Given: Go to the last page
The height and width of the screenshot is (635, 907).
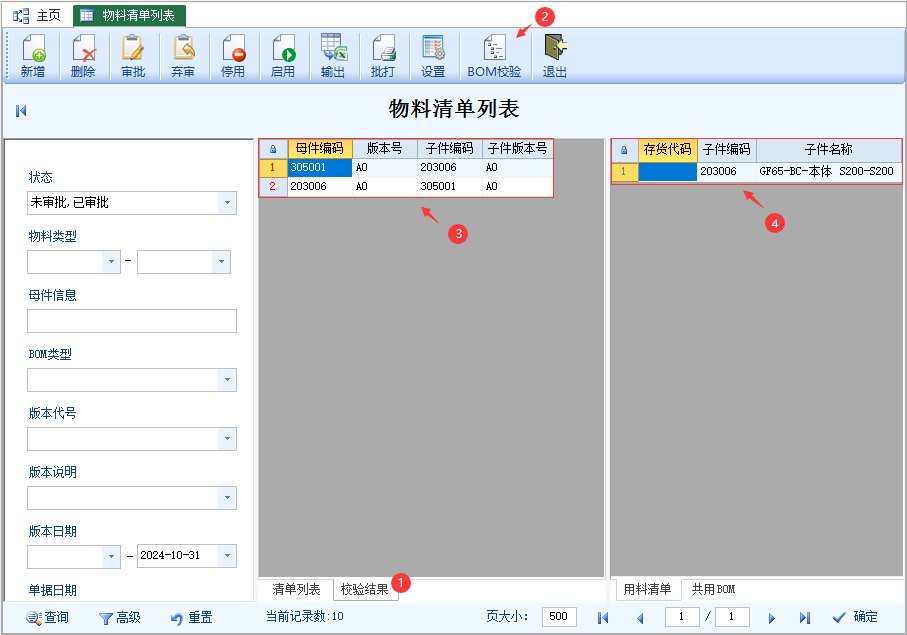Looking at the screenshot, I should pyautogui.click(x=805, y=618).
